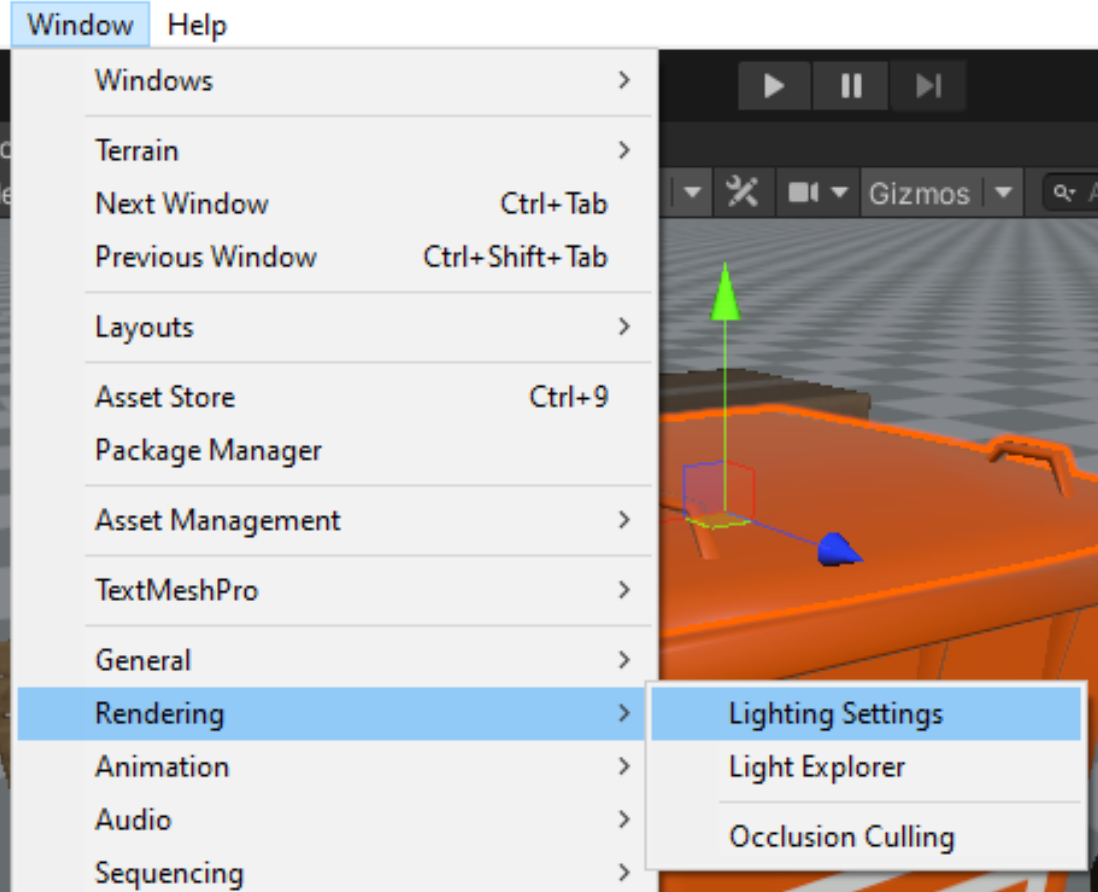
Task: Expand the Layouts submenu
Action: click(x=350, y=327)
